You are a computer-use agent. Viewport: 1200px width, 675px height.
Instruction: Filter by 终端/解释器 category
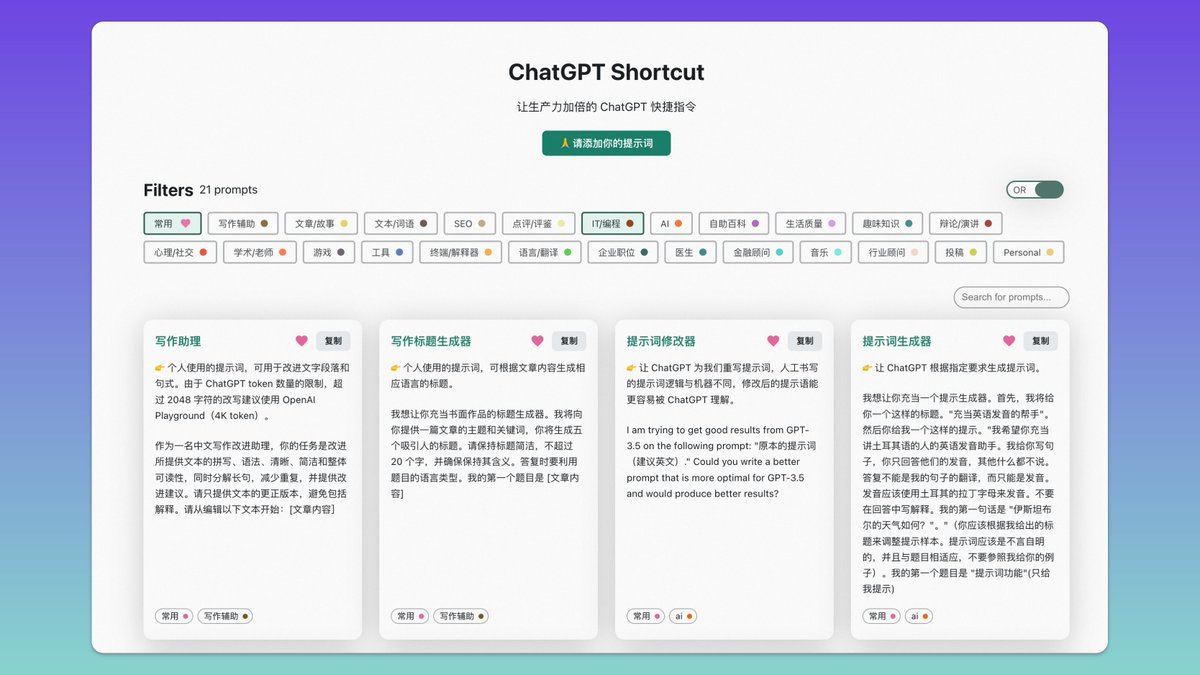[x=460, y=253]
